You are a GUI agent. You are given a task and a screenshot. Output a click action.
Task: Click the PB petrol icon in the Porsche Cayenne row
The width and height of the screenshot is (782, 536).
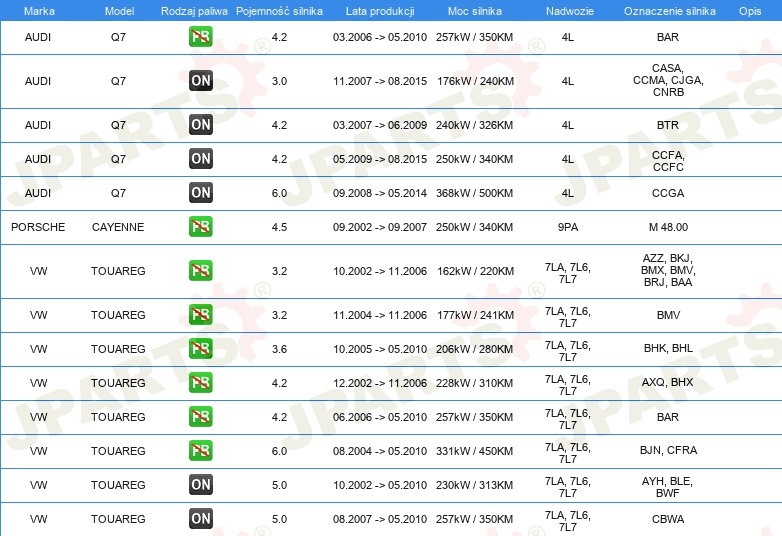point(201,227)
